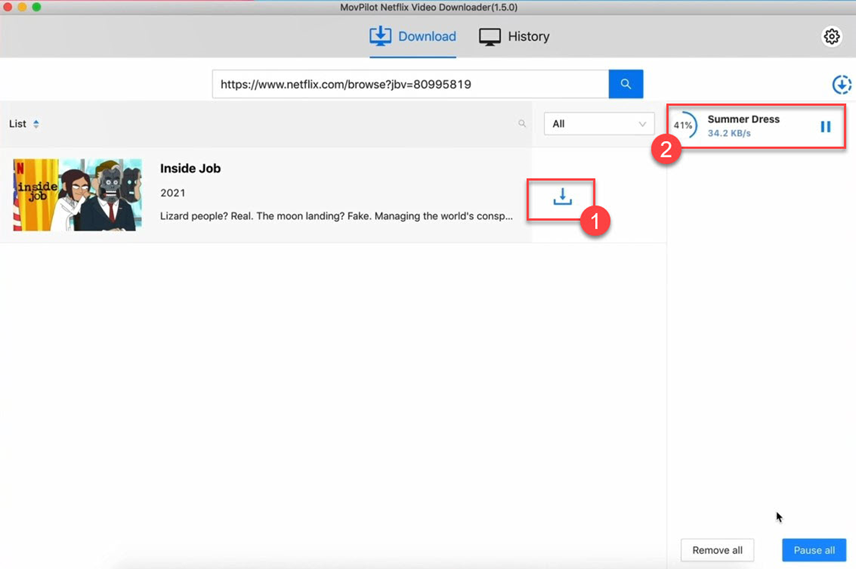Click the 34.2 KB/s speed text
Viewport: 856px width, 569px height.
pyautogui.click(x=729, y=133)
